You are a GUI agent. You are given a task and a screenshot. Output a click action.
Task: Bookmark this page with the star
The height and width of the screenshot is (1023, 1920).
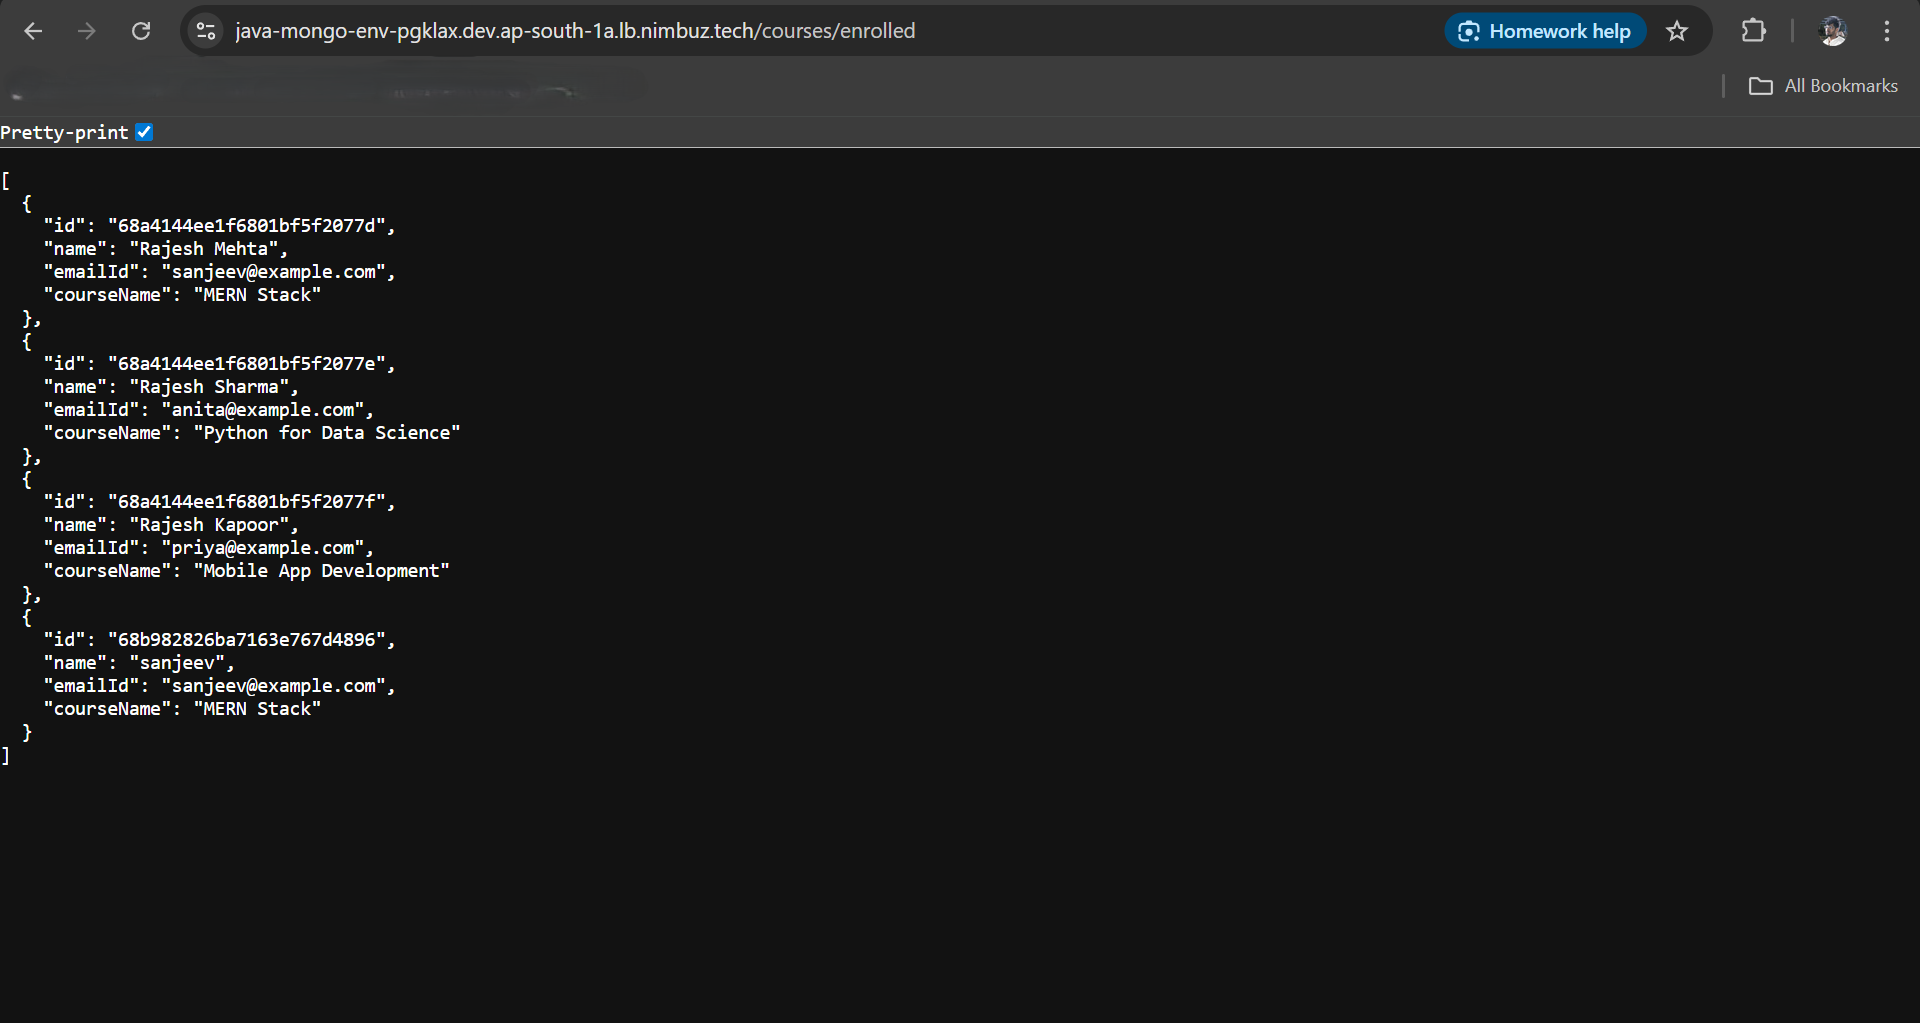[1677, 31]
